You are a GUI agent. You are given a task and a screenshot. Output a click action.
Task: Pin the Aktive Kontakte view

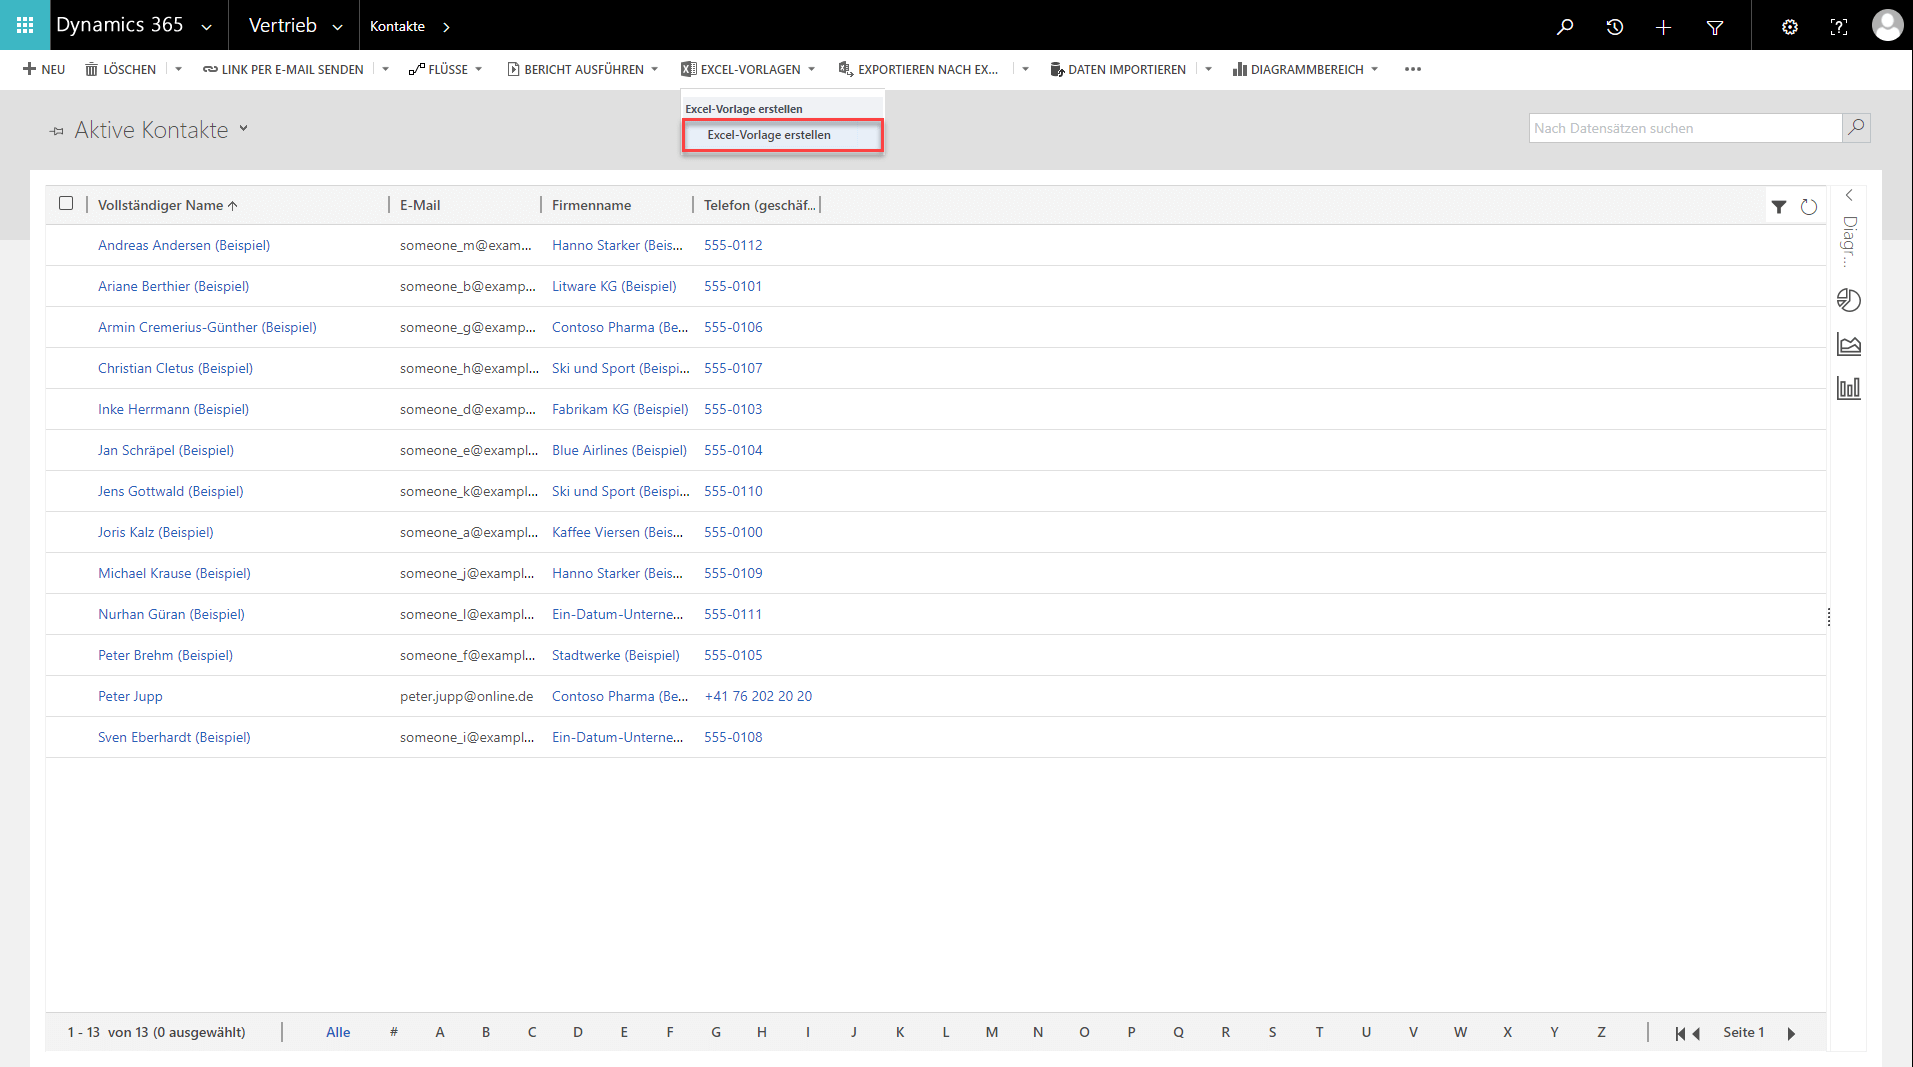[57, 131]
